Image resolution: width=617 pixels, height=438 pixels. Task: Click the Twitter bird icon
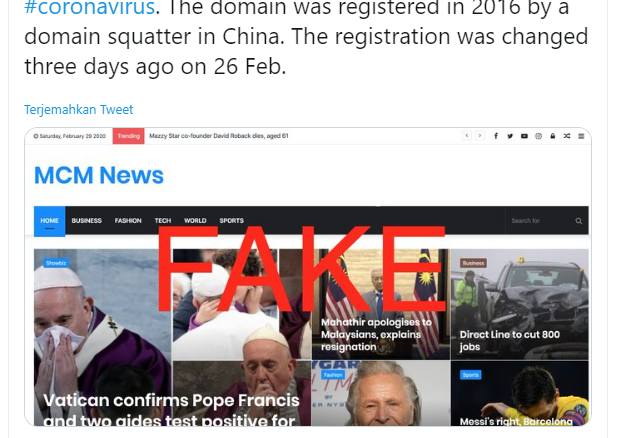[x=510, y=136]
